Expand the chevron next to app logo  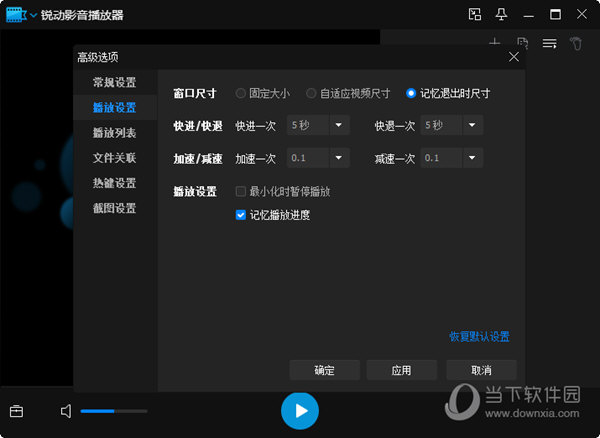34,15
